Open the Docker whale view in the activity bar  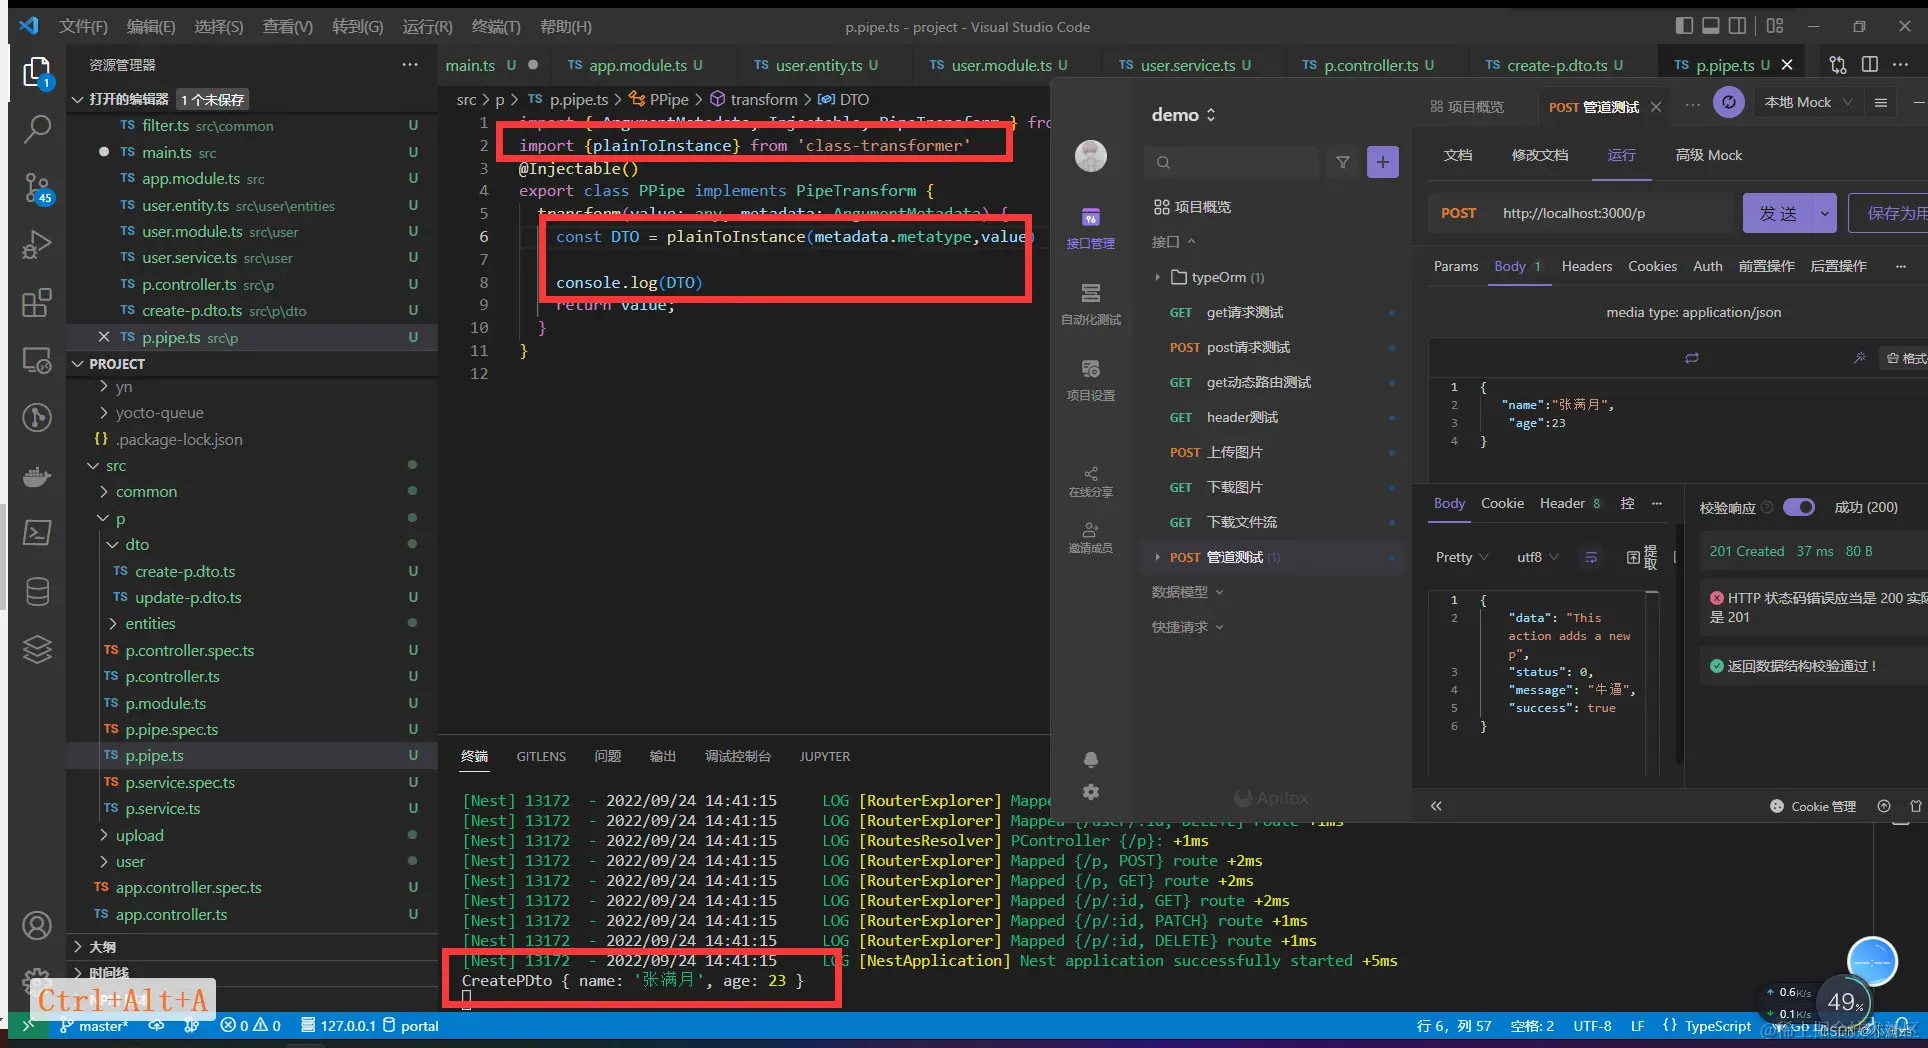tap(37, 476)
